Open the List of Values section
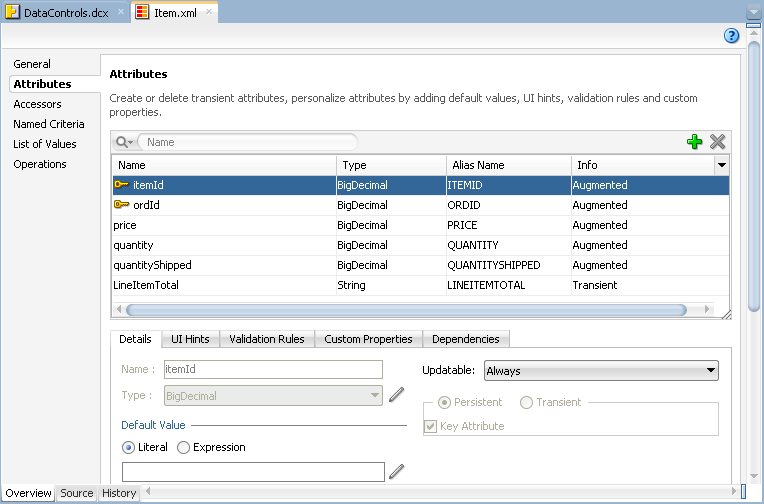This screenshot has height=504, width=764. point(45,144)
